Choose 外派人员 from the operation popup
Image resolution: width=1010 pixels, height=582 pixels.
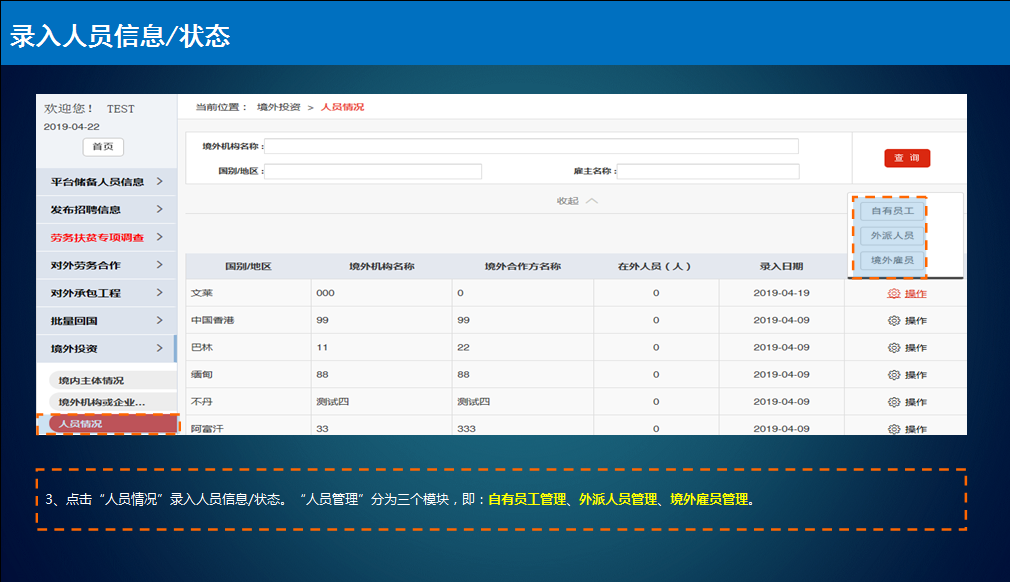[x=892, y=236]
